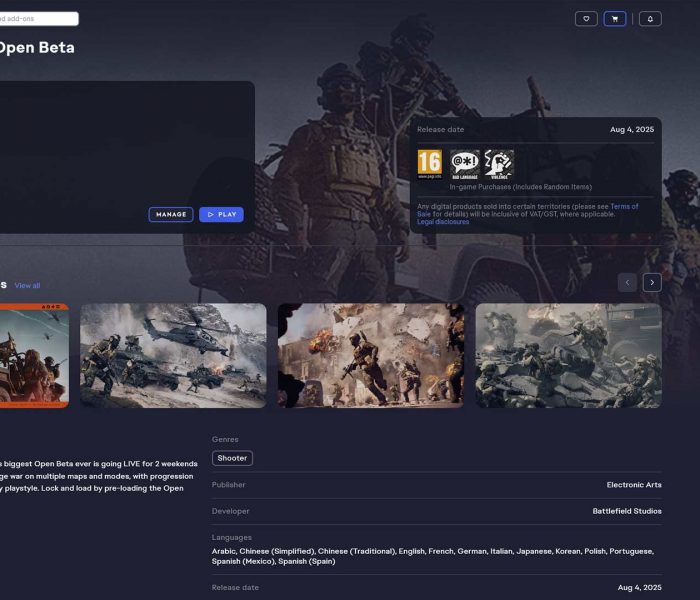Click View all screenshots link
700x600 pixels.
click(27, 285)
